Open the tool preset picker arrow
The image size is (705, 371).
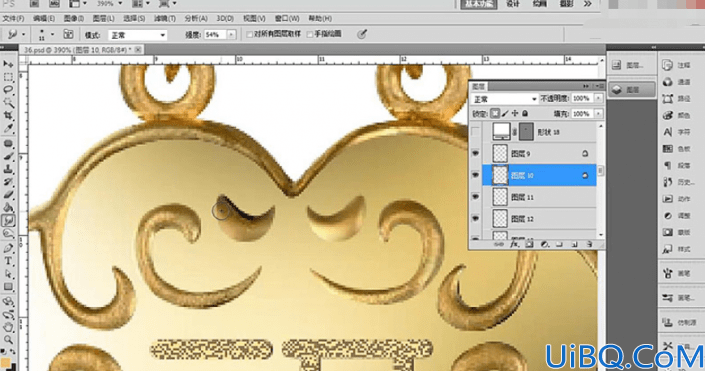[23, 34]
